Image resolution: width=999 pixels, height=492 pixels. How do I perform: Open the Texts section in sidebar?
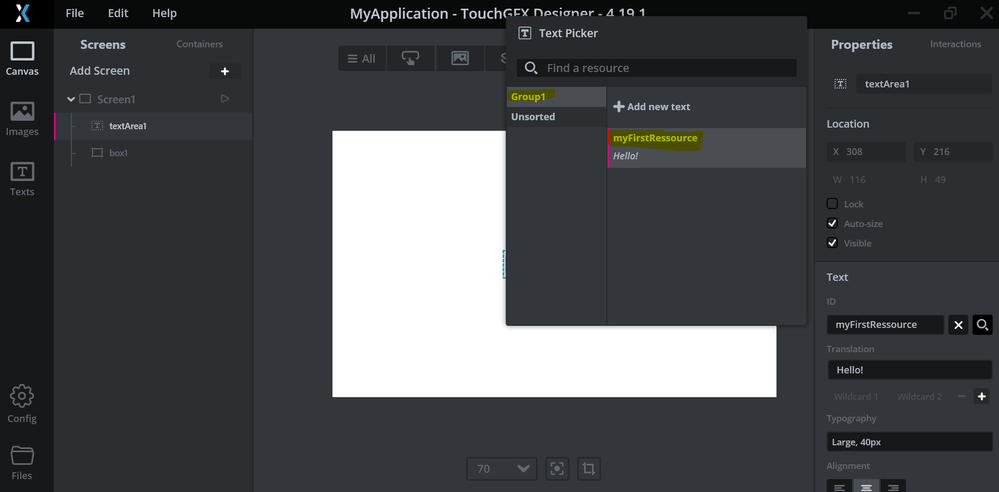(x=22, y=179)
